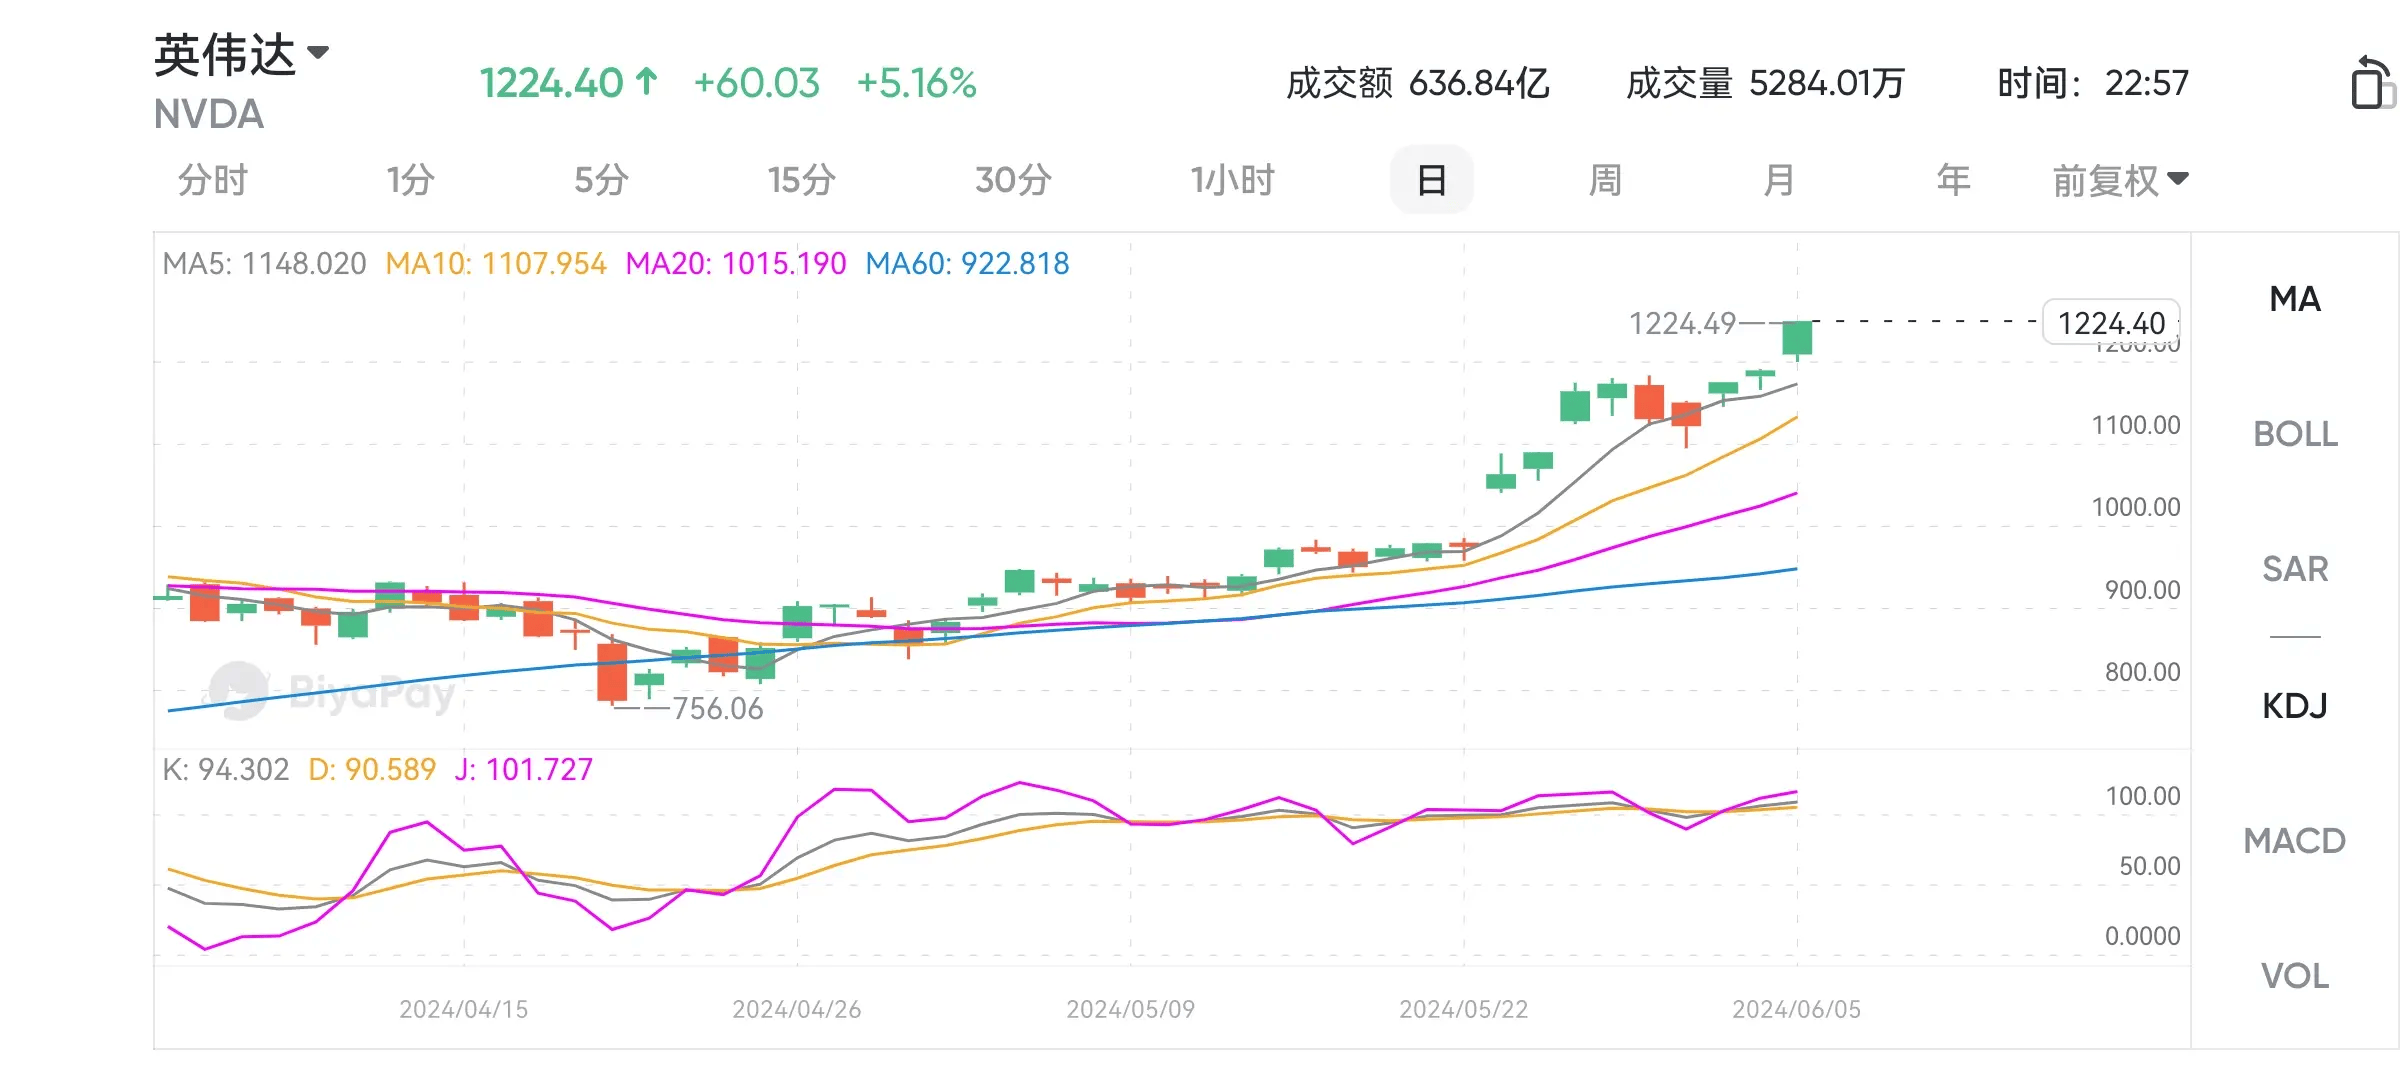
Task: Expand the 英伟达 stock selector dropdown arrow
Action: pos(318,53)
